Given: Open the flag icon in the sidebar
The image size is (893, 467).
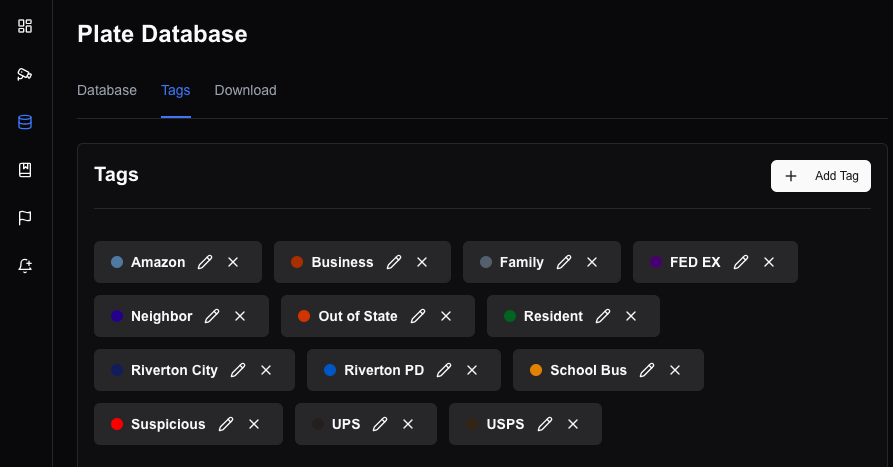Looking at the screenshot, I should click(x=25, y=218).
